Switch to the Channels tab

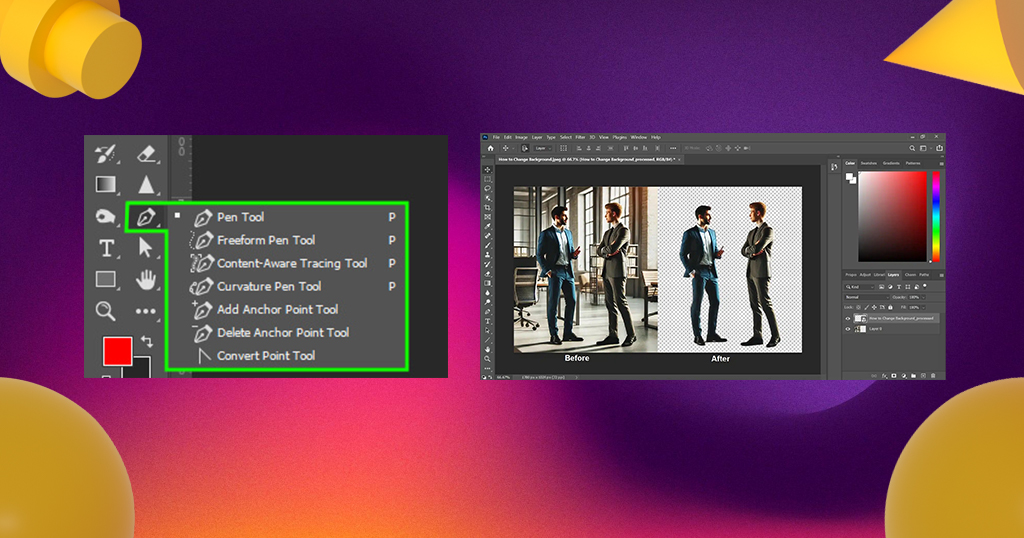coord(910,275)
